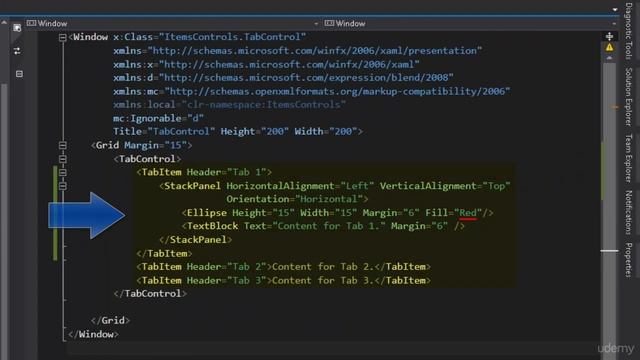
Task: Click the closing </StackPanel> tag
Action: point(196,240)
